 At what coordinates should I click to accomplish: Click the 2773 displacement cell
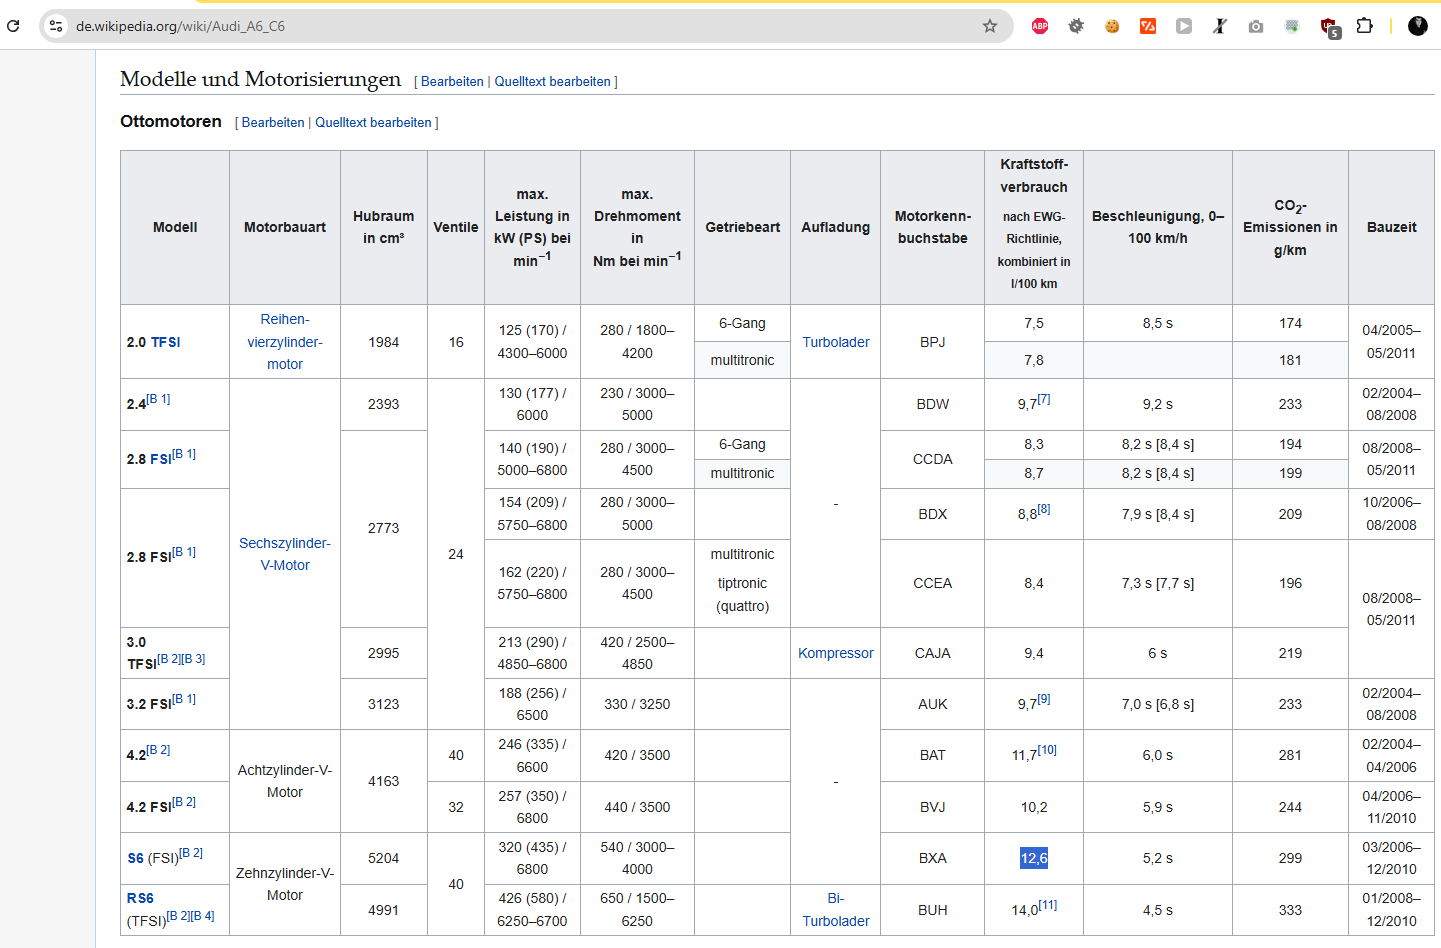pyautogui.click(x=384, y=528)
